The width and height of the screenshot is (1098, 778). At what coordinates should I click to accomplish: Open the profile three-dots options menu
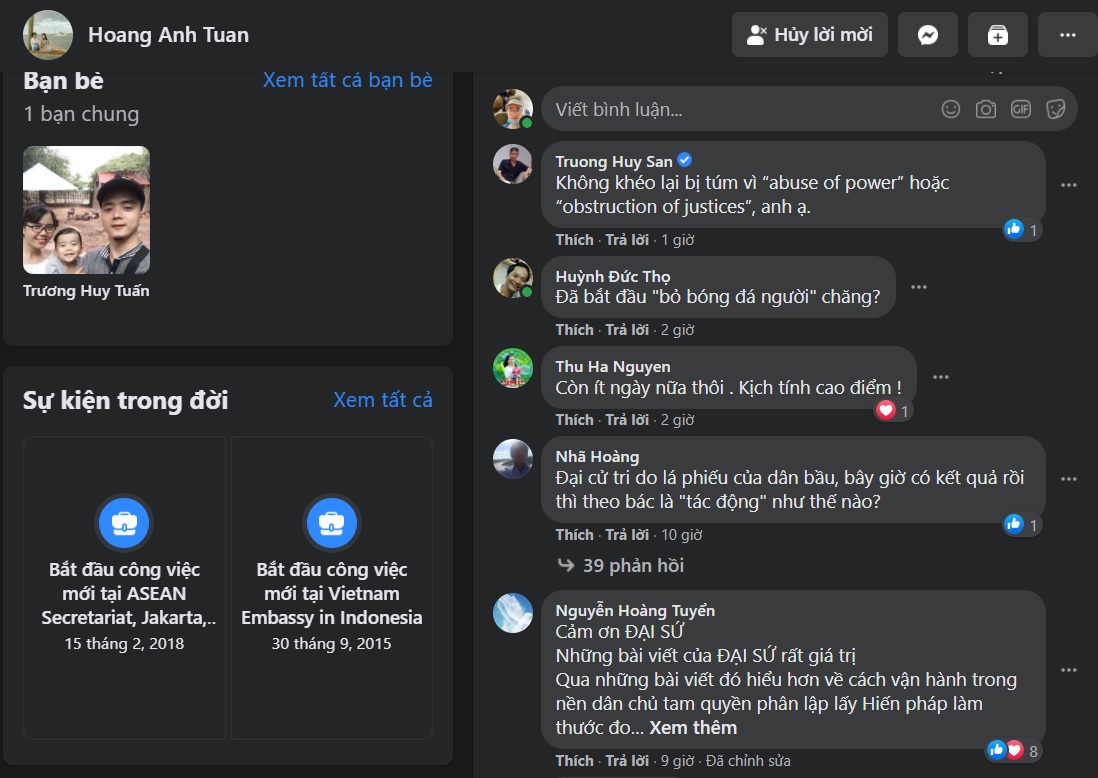coord(1067,35)
